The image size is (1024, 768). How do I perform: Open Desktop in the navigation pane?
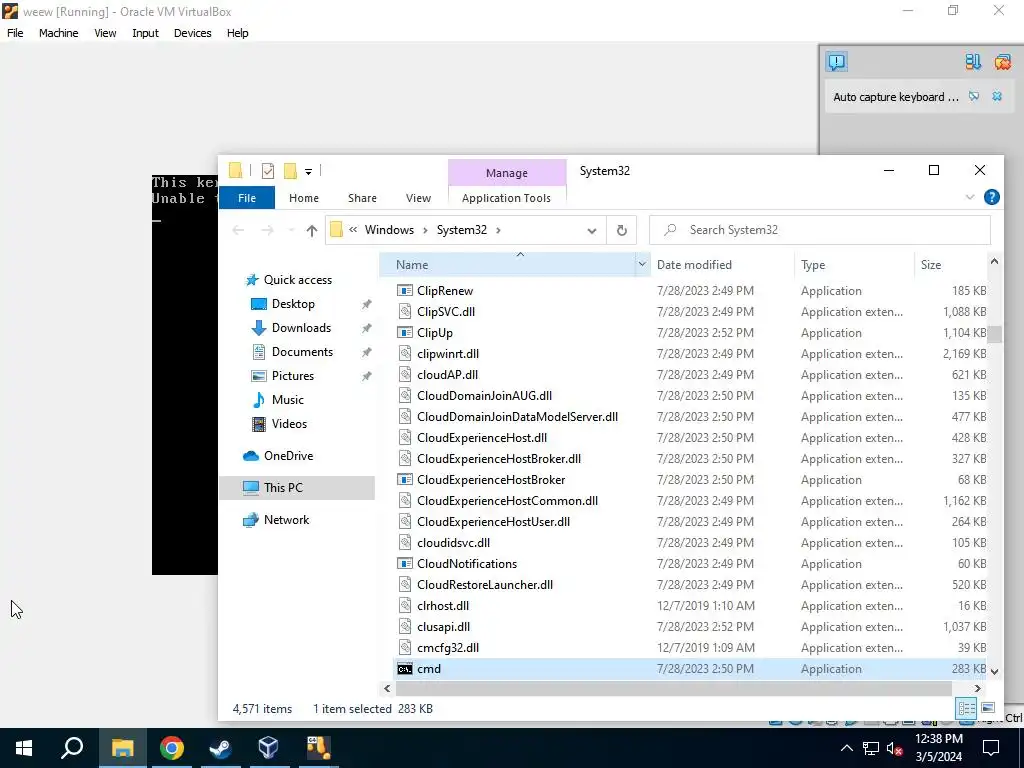click(x=293, y=304)
